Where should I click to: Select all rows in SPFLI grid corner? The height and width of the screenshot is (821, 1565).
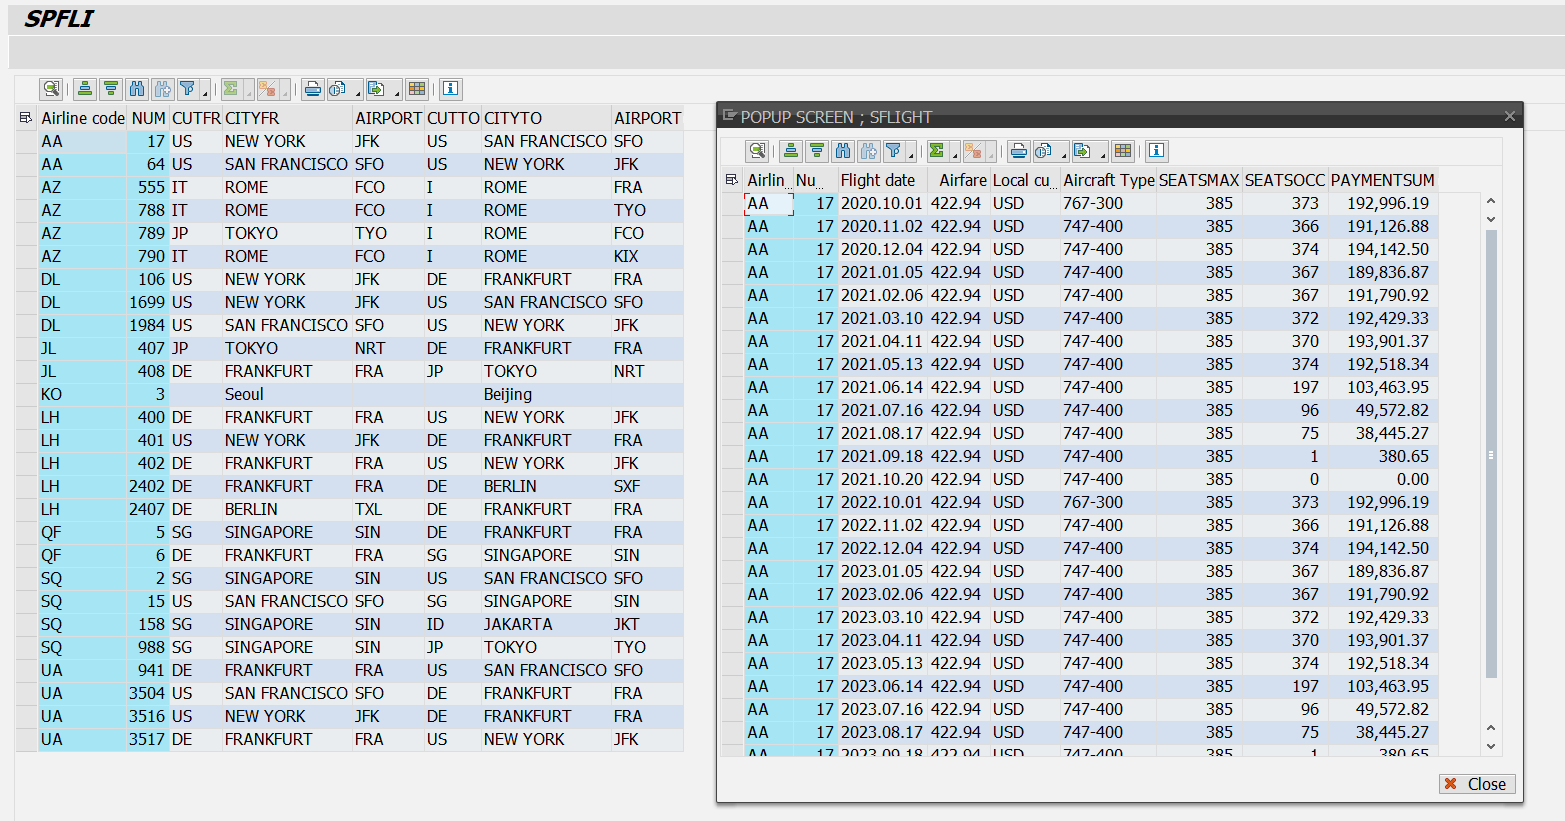click(26, 118)
